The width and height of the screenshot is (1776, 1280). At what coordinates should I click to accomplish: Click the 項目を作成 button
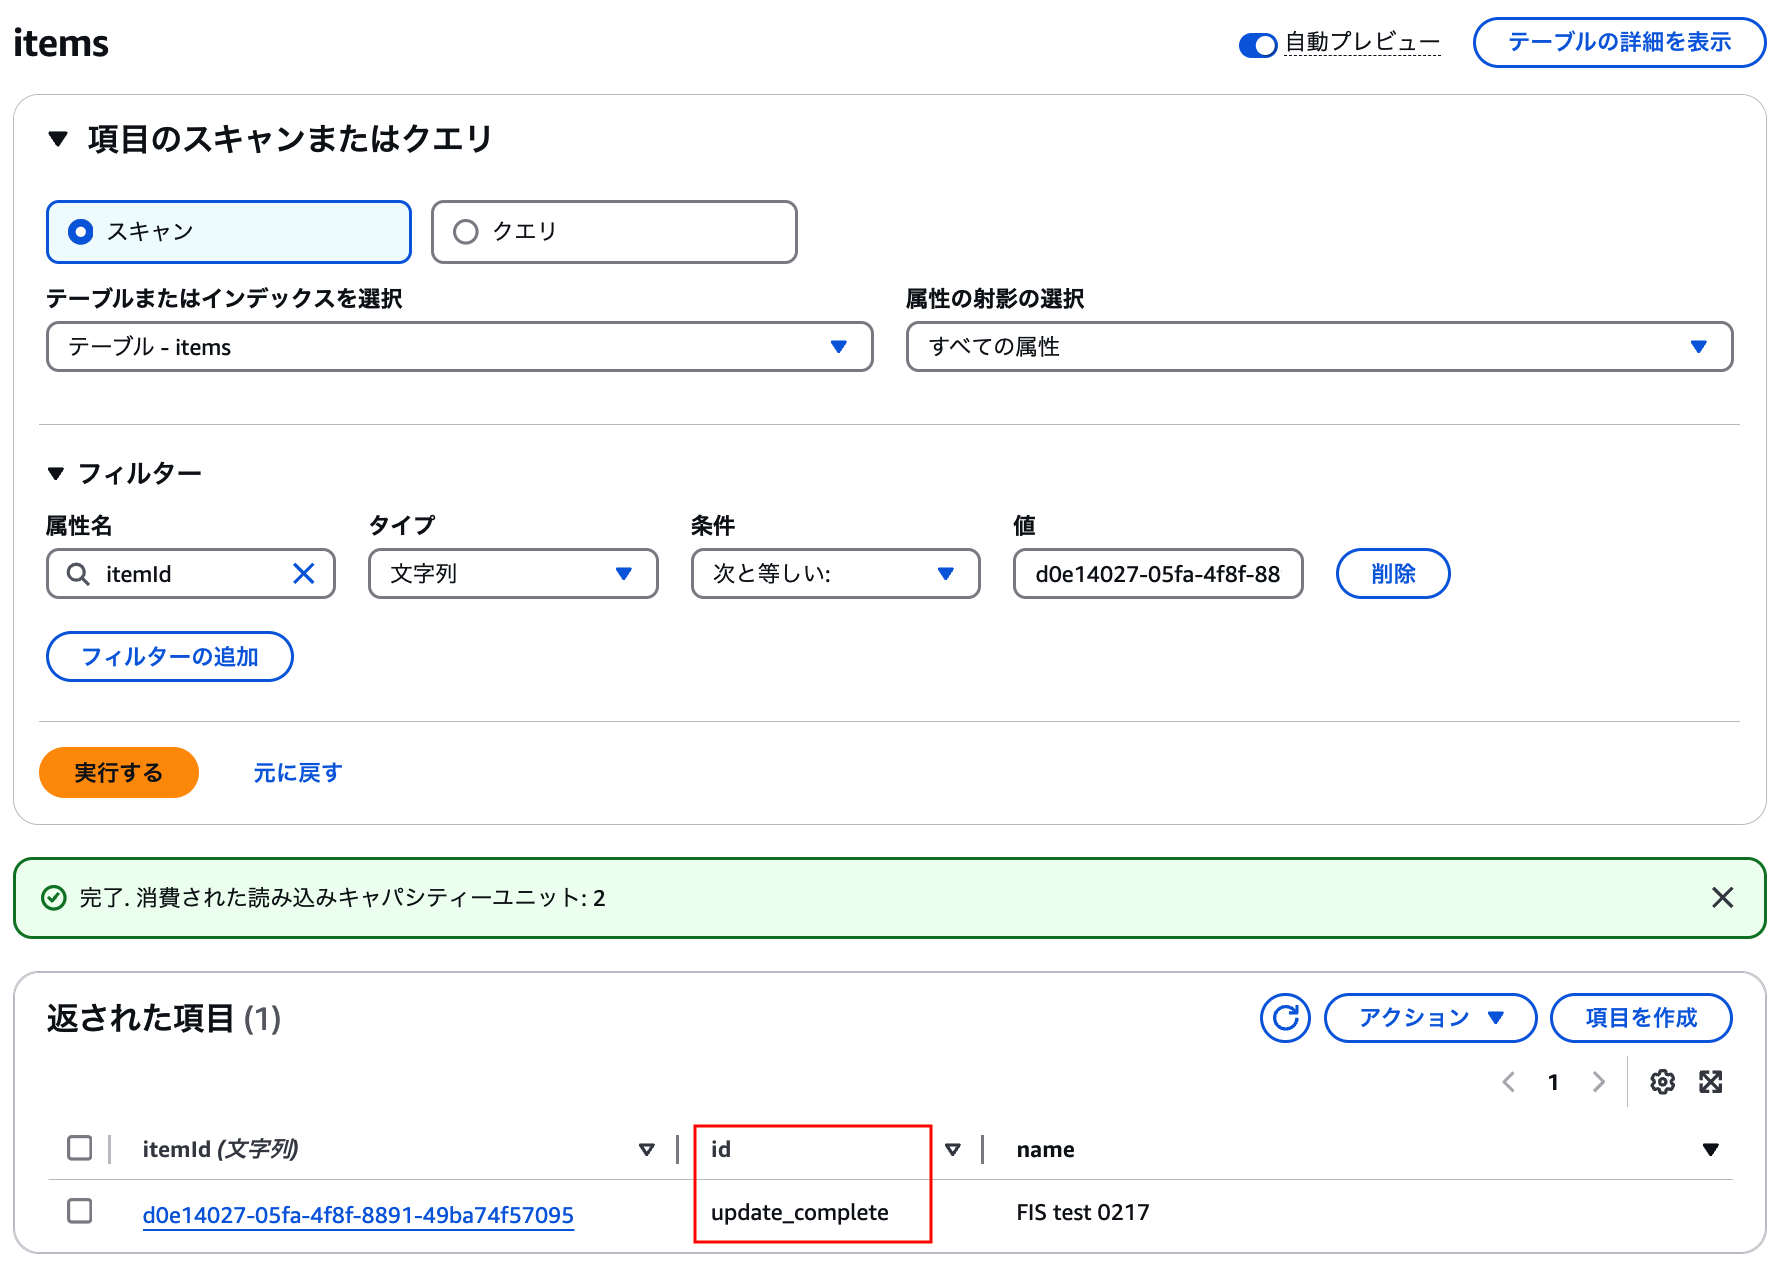click(x=1641, y=1018)
